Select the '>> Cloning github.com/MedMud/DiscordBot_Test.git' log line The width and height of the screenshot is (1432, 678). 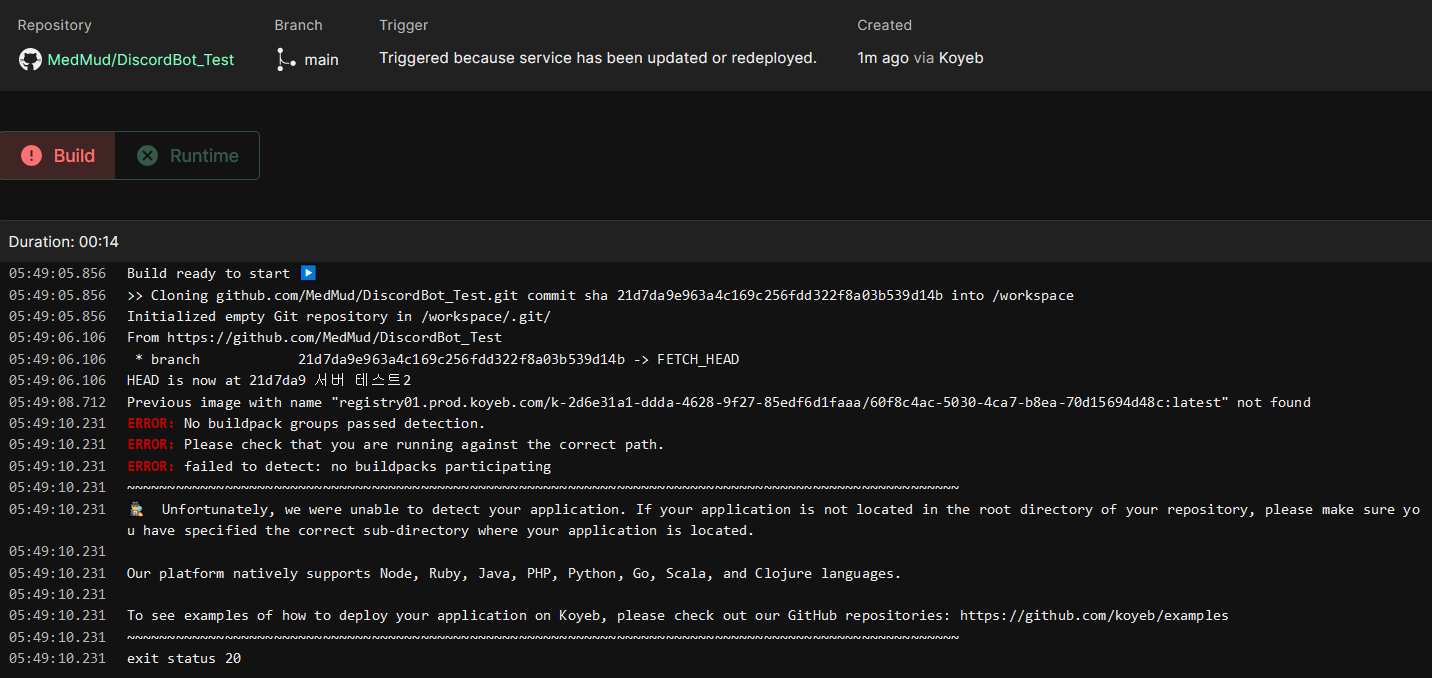[600, 295]
